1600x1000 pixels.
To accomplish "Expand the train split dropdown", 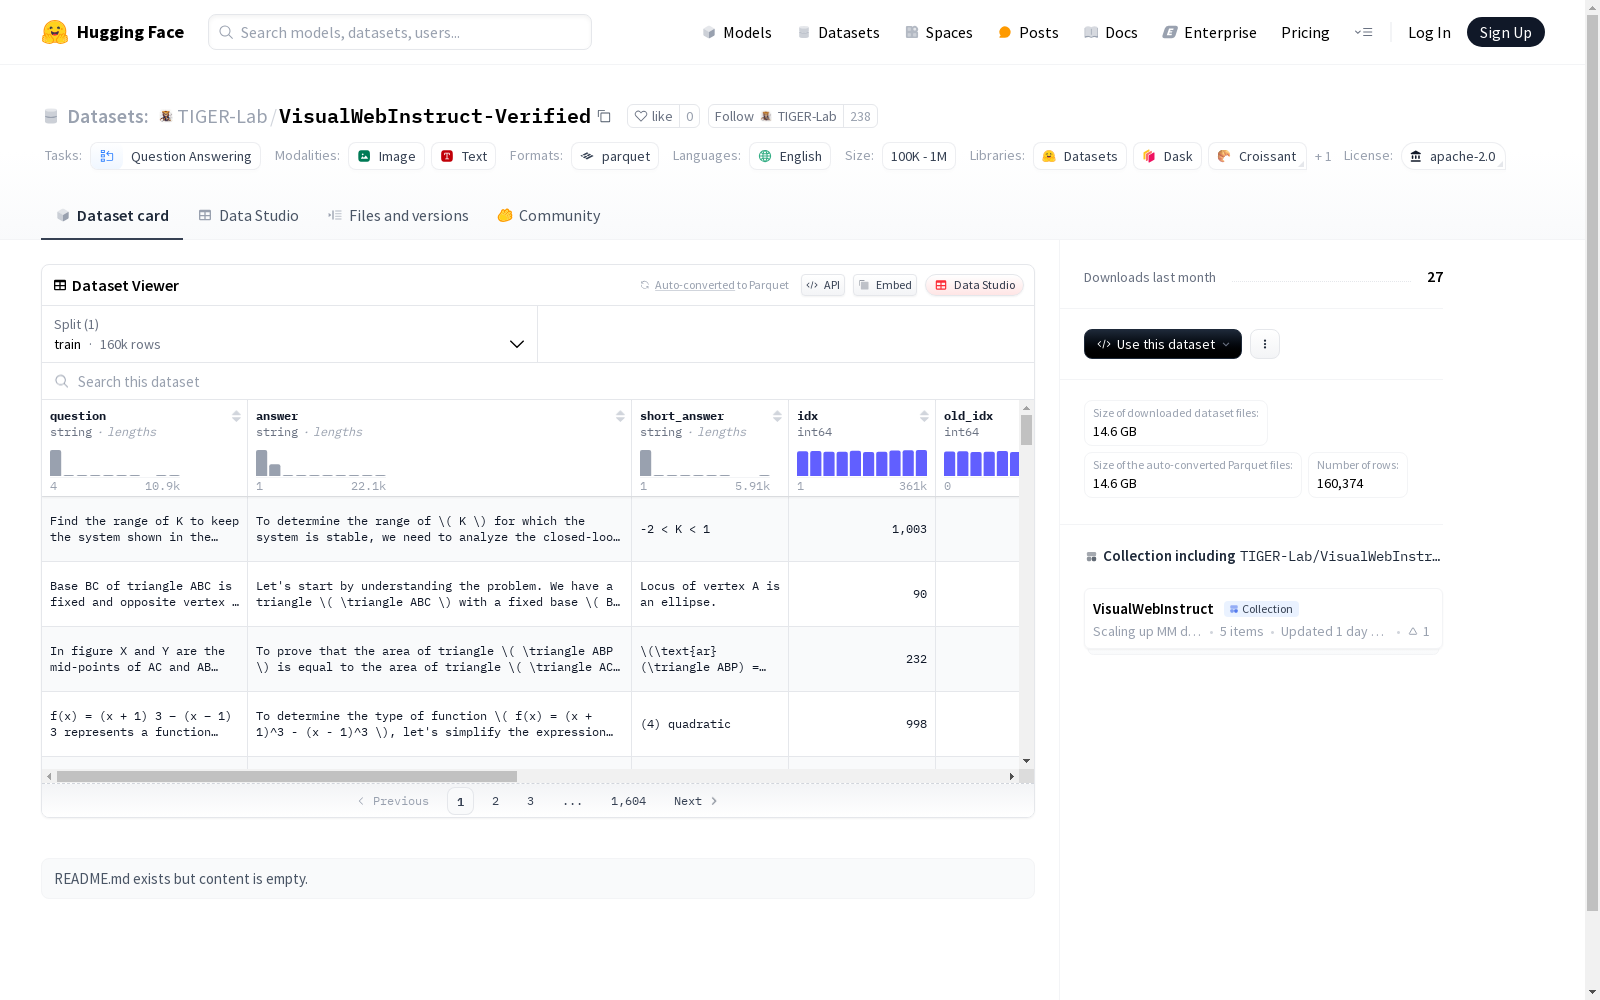I will pos(289,334).
